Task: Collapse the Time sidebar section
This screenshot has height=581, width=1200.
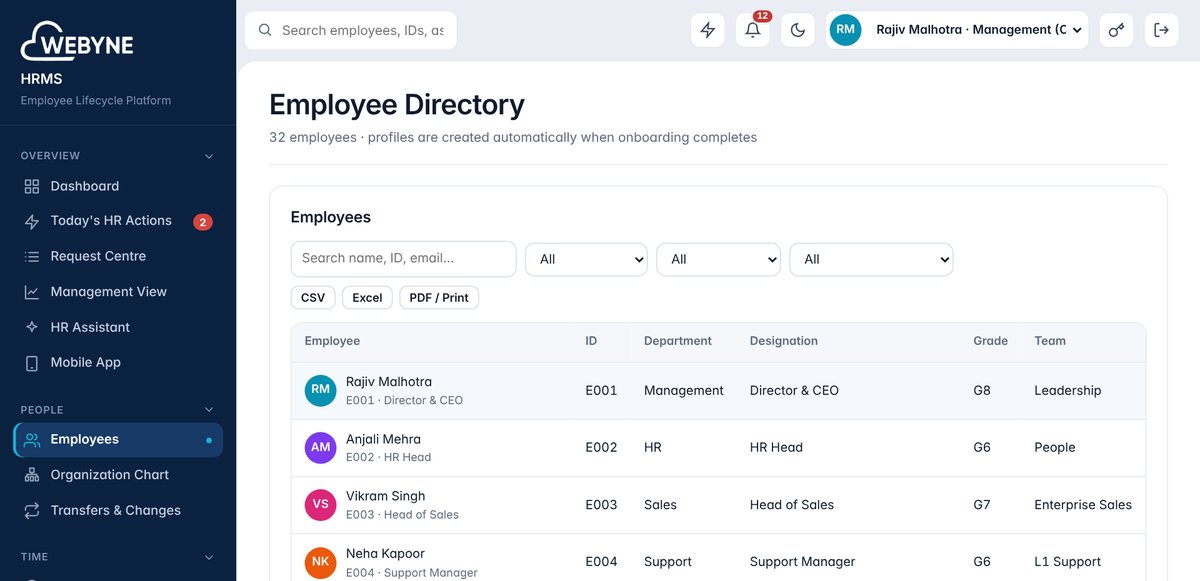Action: click(x=209, y=557)
